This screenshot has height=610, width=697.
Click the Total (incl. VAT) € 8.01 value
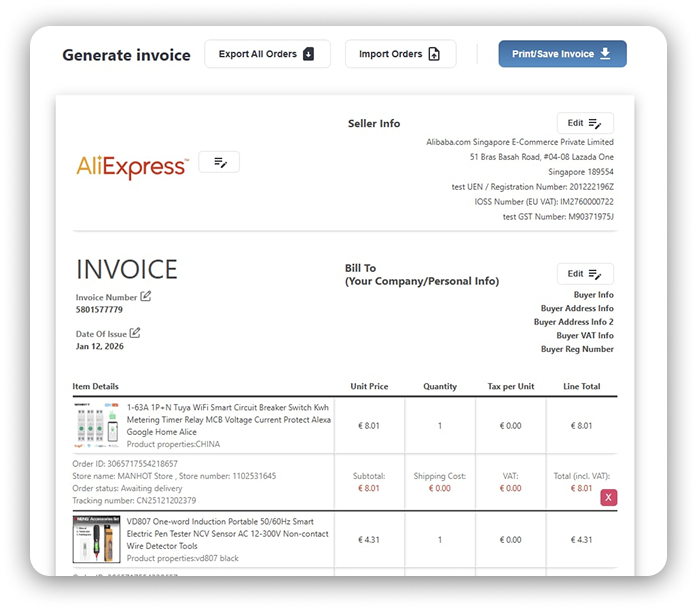pos(581,488)
